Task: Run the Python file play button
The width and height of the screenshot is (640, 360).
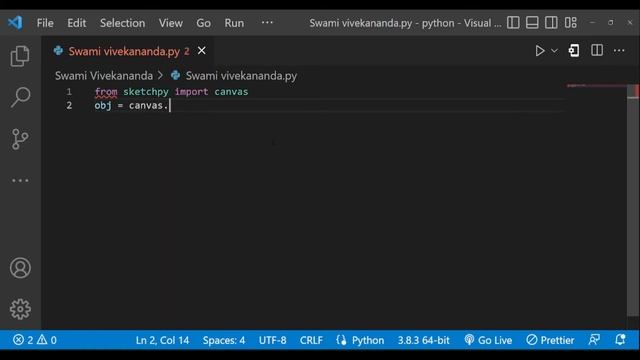Action: pyautogui.click(x=540, y=51)
